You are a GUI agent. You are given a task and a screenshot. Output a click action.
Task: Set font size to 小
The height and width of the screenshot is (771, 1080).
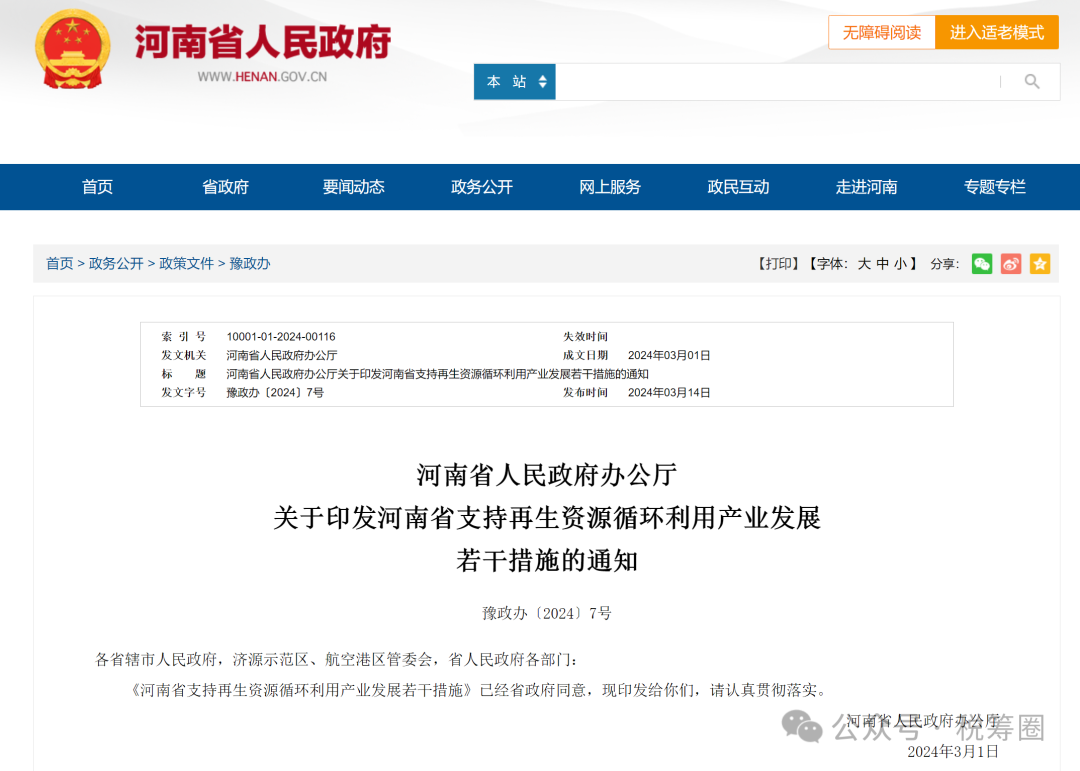[900, 264]
